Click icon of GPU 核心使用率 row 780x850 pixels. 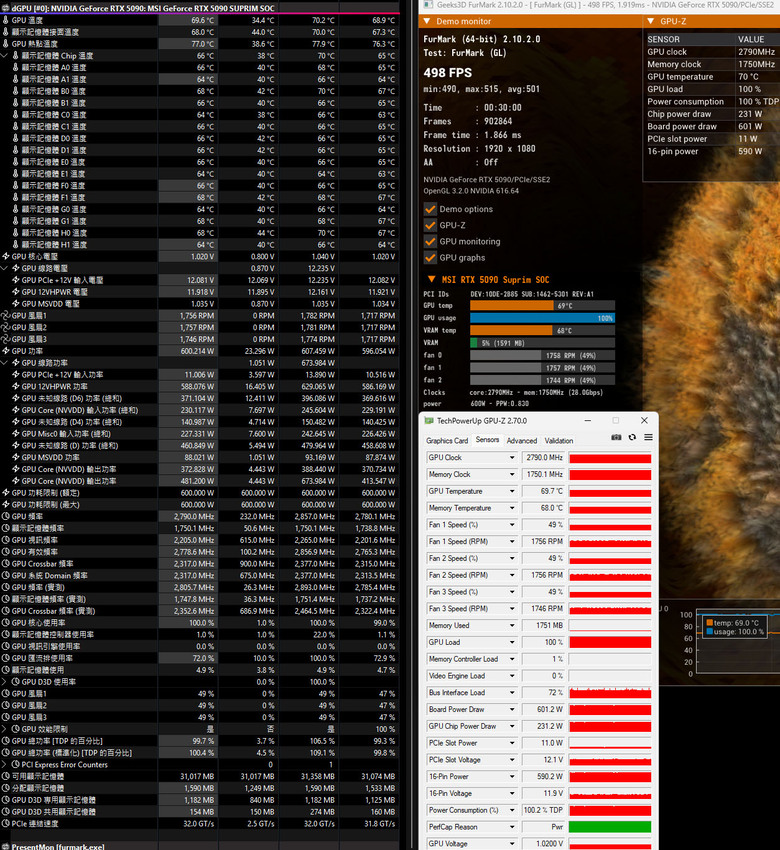(x=5, y=623)
